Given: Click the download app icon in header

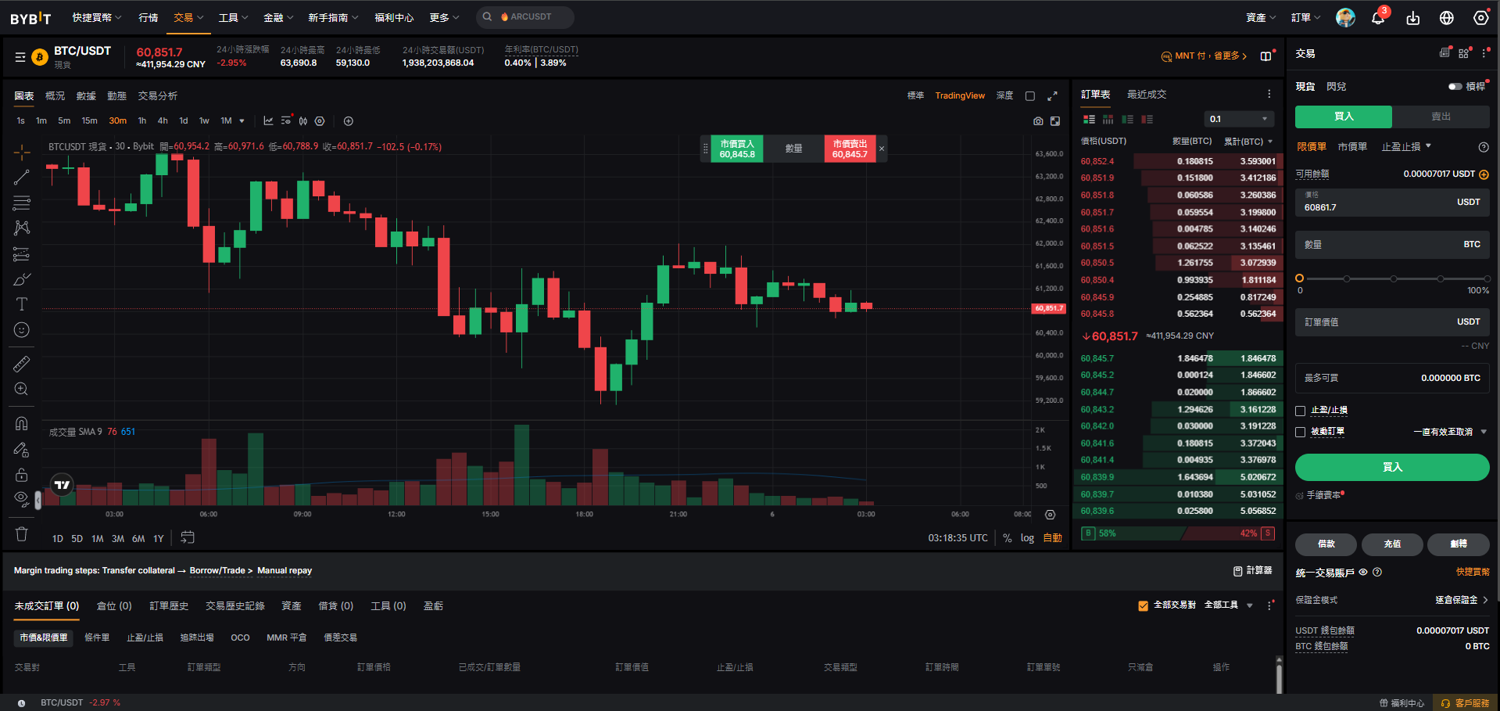Looking at the screenshot, I should (1413, 18).
